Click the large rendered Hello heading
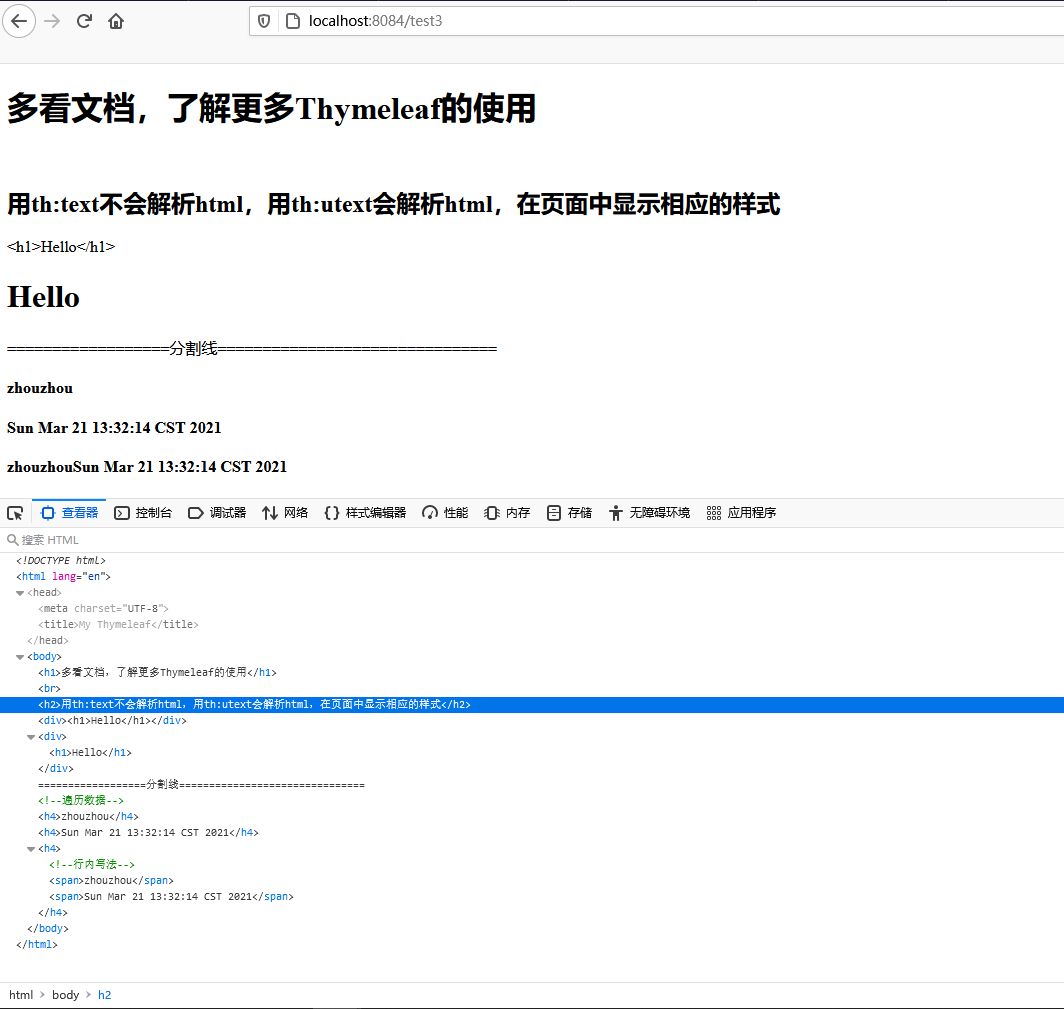Screen dimensions: 1064x1009 43,297
